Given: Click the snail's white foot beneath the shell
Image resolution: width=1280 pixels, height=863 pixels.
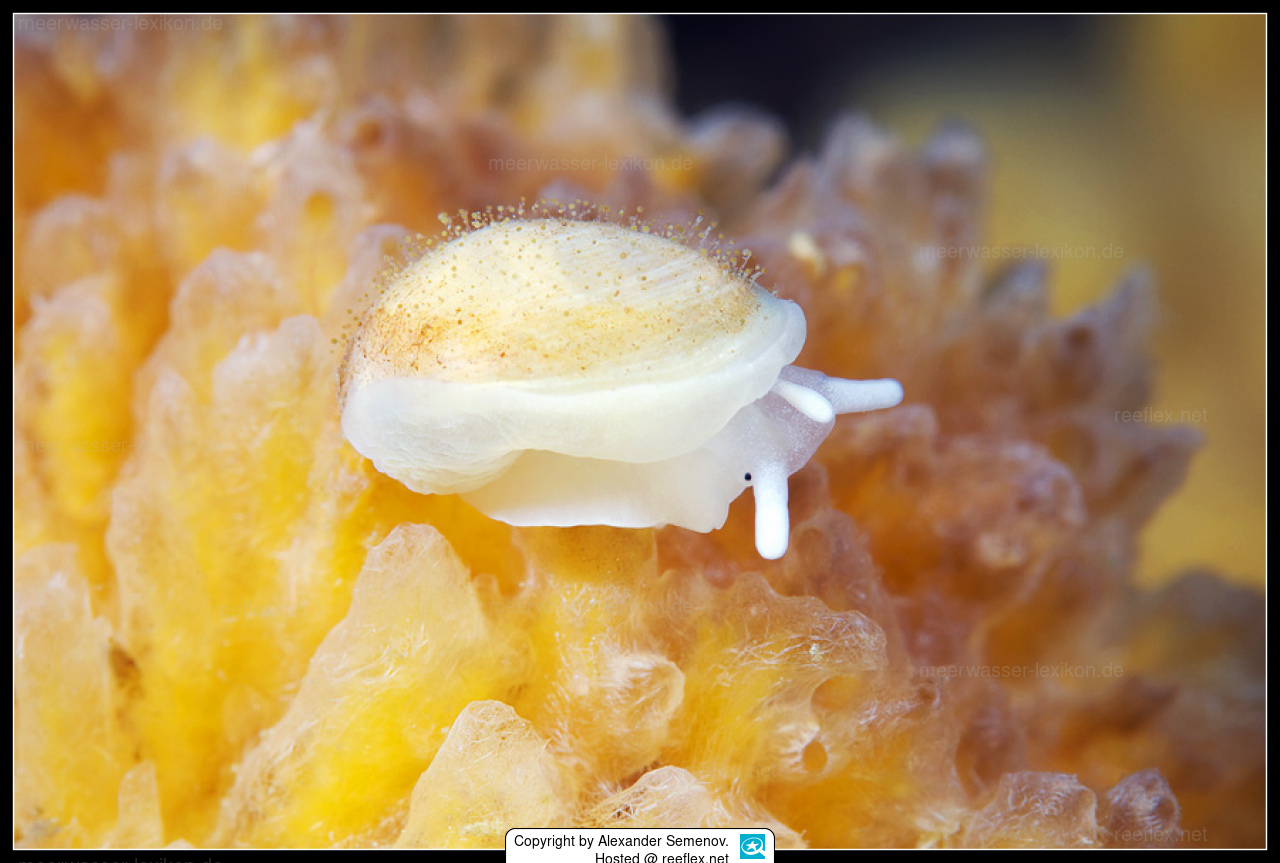Looking at the screenshot, I should [x=600, y=495].
